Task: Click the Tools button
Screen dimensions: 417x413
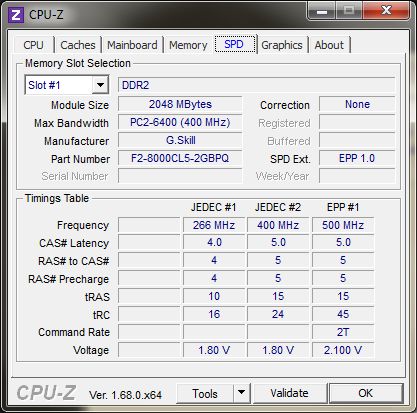Action: coord(205,393)
